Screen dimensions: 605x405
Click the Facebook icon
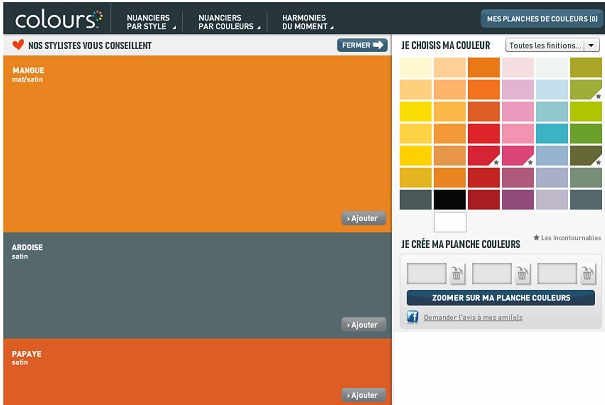[x=412, y=317]
